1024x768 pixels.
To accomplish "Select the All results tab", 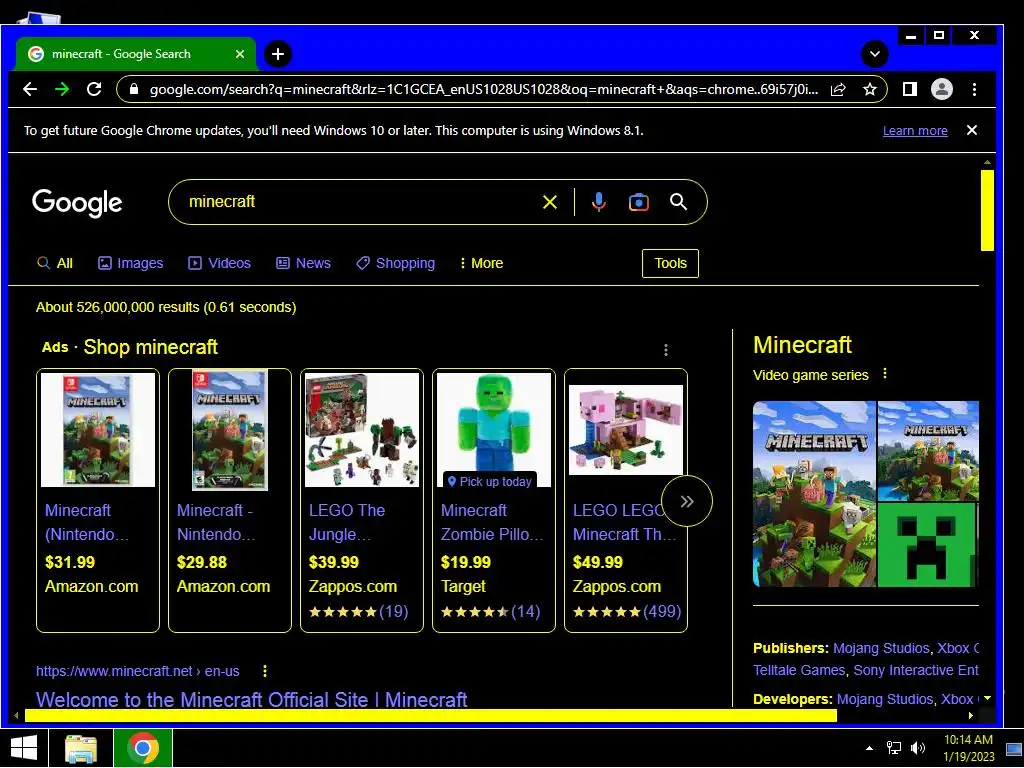I will pyautogui.click(x=55, y=263).
